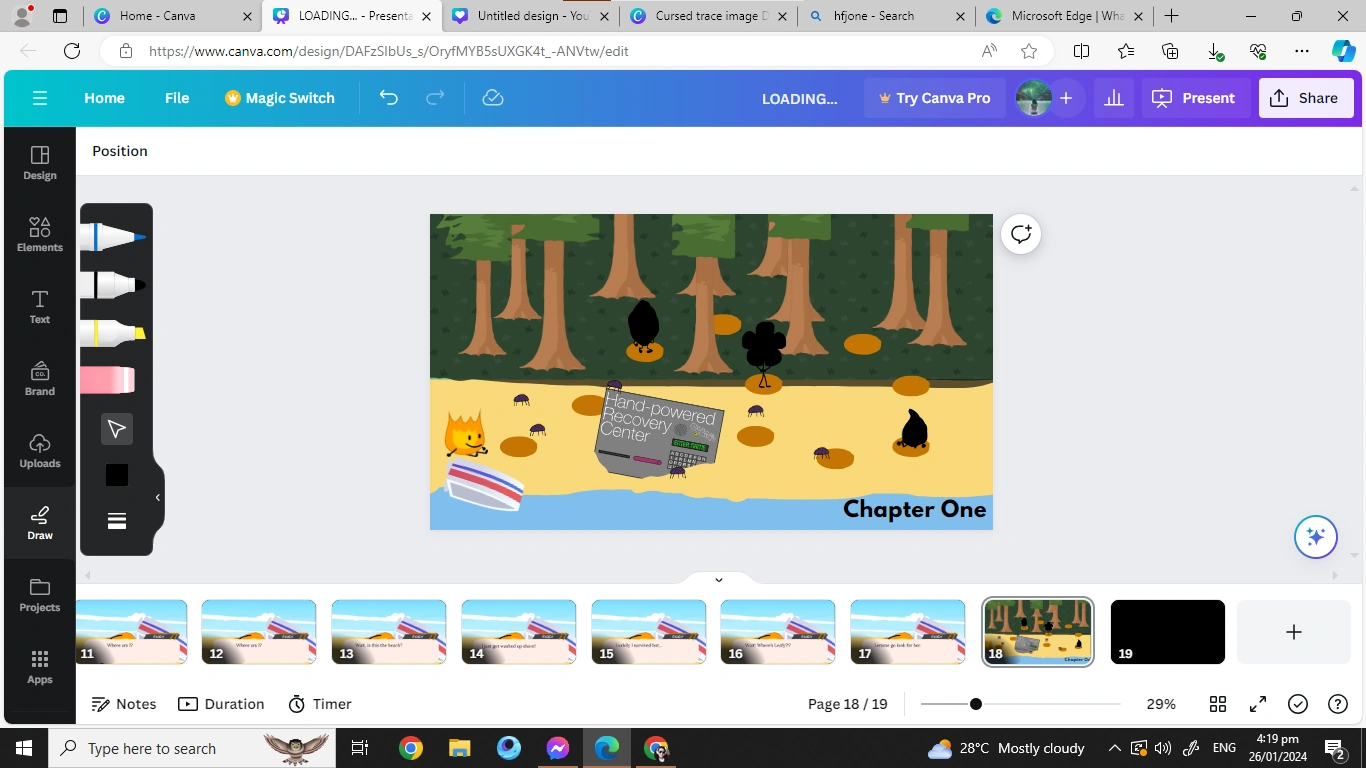Open the Elements panel
Screen dimensions: 1366x768
[39, 233]
